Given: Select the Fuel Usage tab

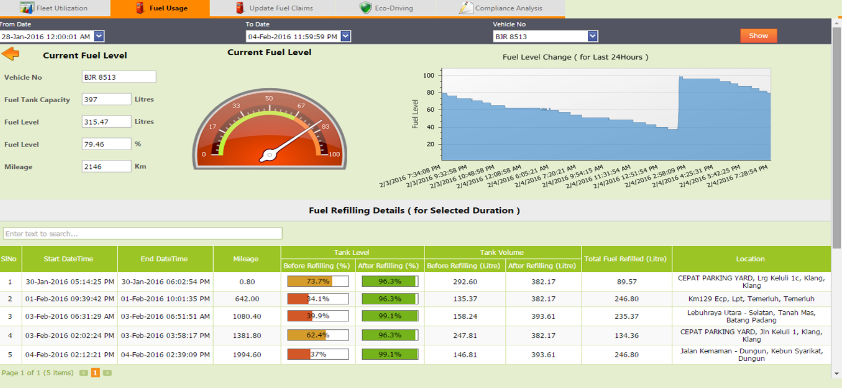Looking at the screenshot, I should (x=160, y=8).
